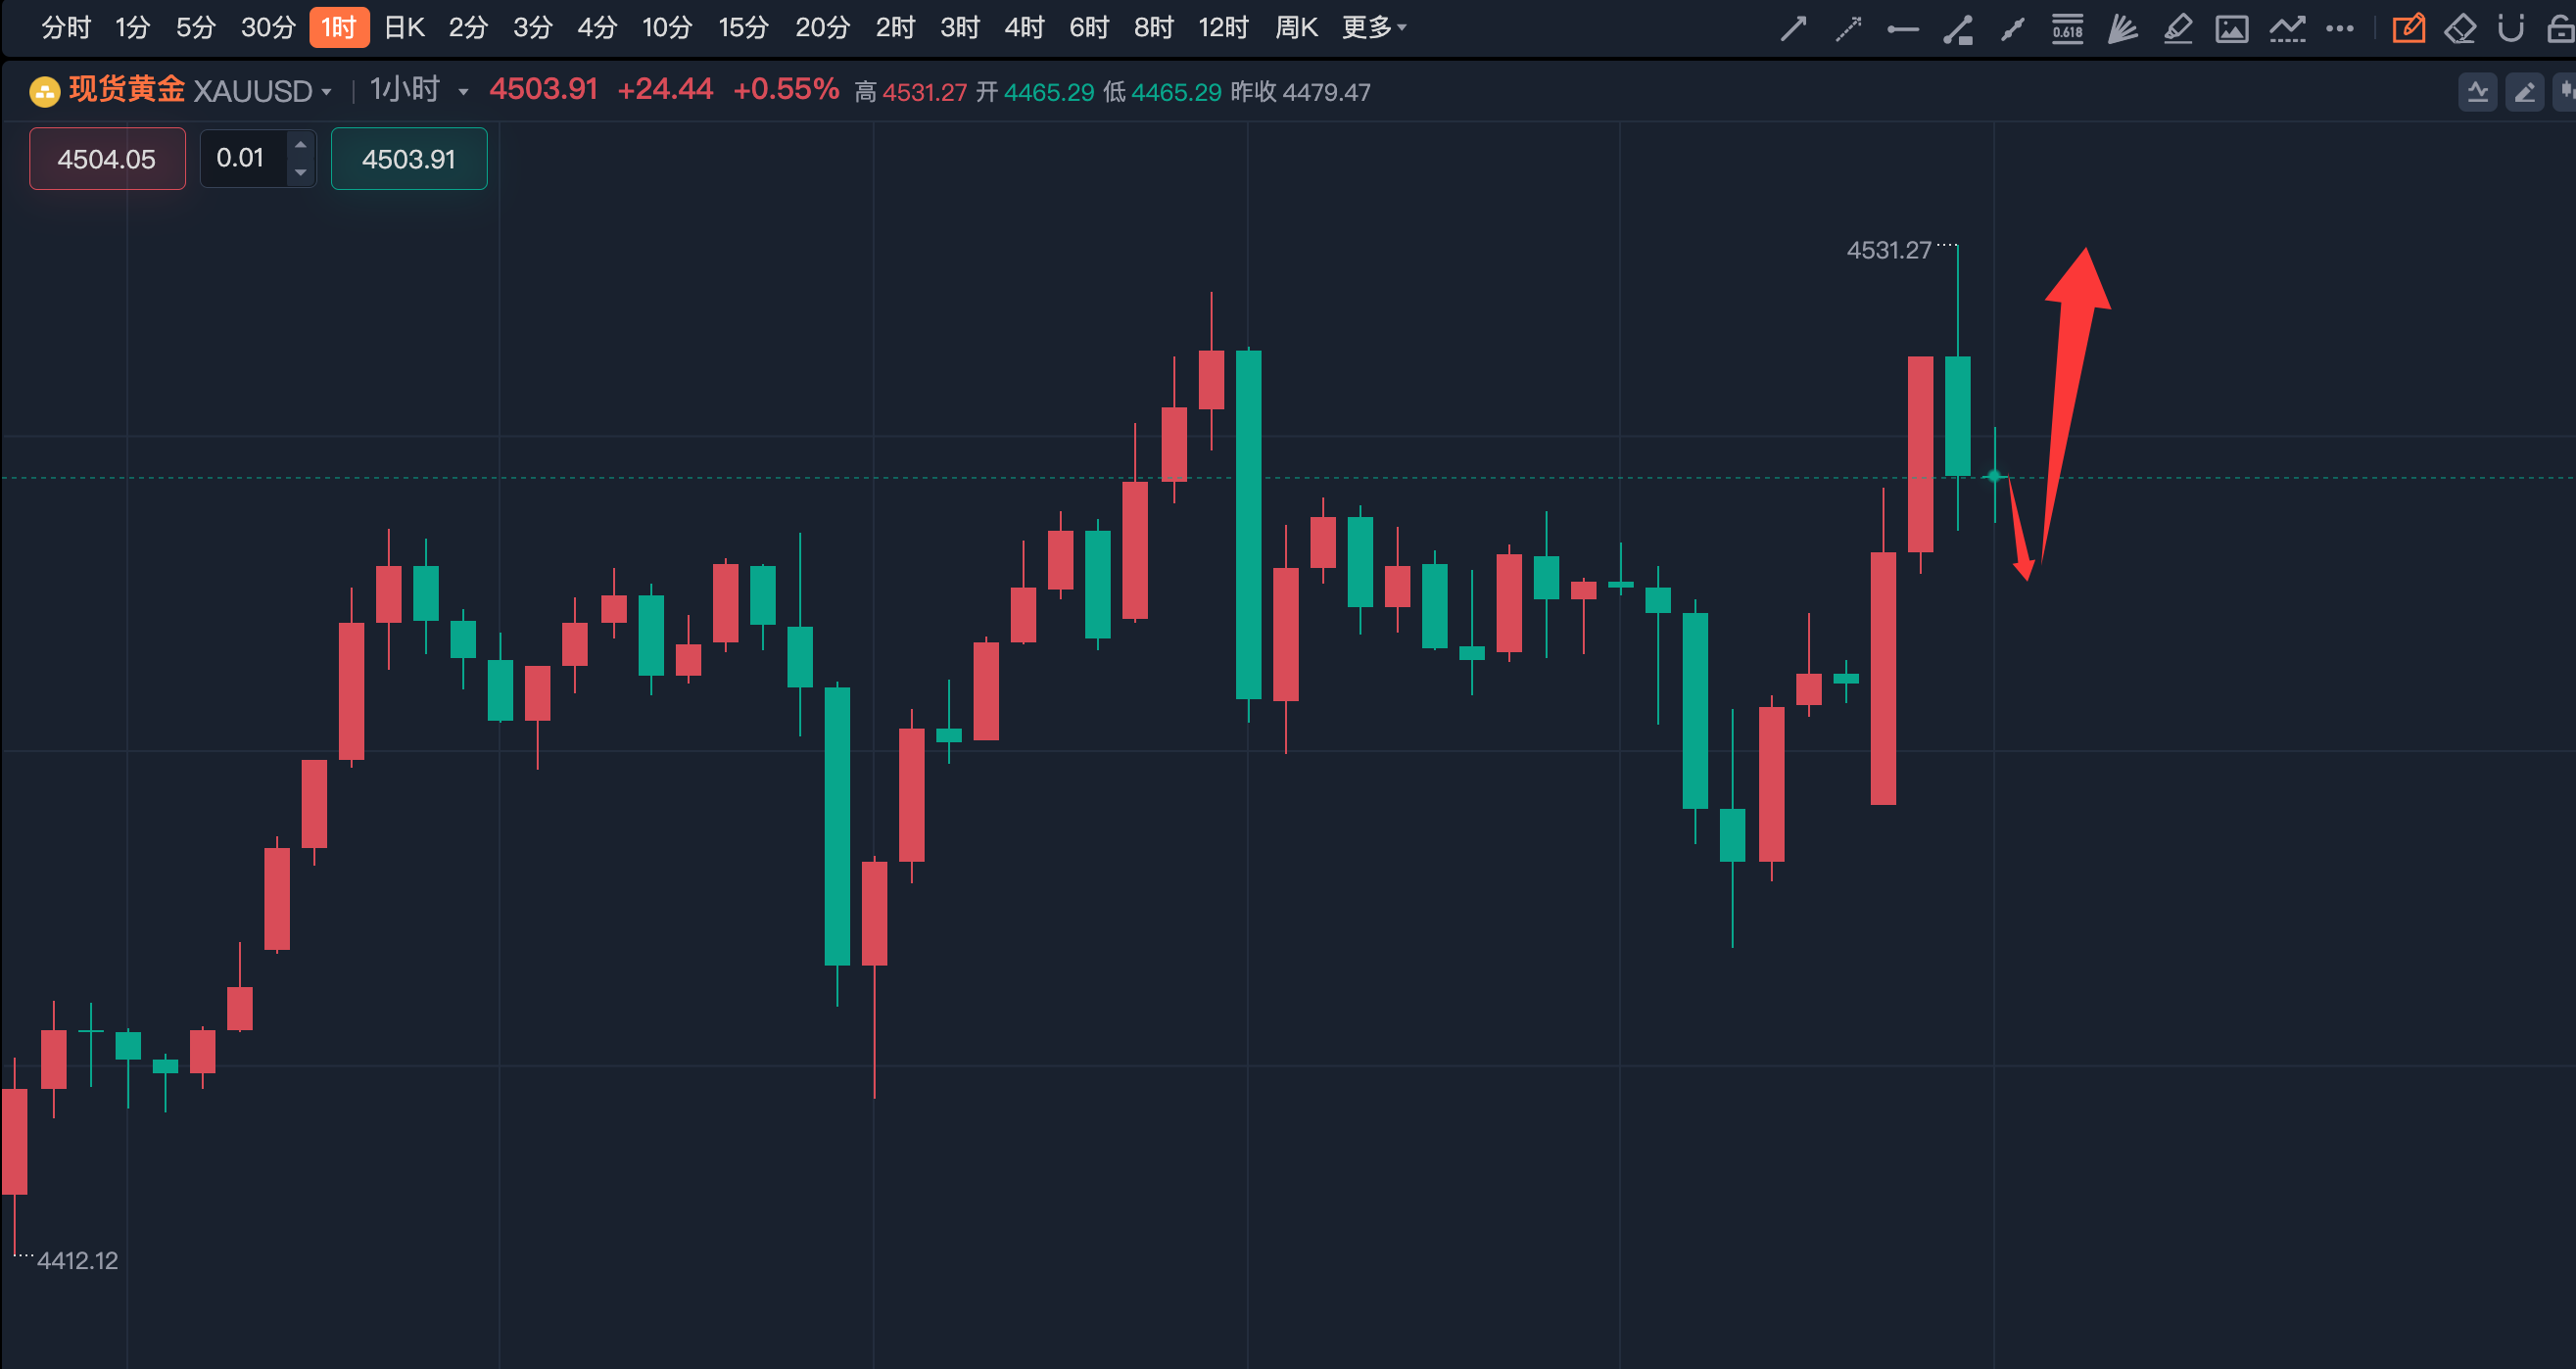The width and height of the screenshot is (2576, 1369).
Task: Increase lot size with up stepper arrow
Action: click(x=300, y=145)
